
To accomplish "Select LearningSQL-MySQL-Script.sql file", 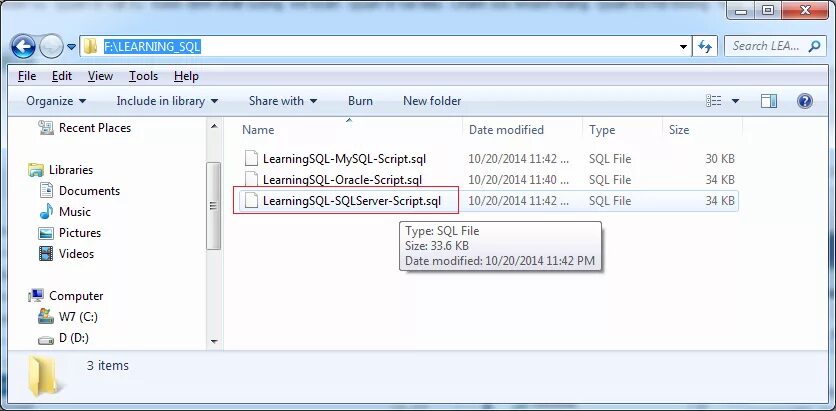I will (344, 159).
